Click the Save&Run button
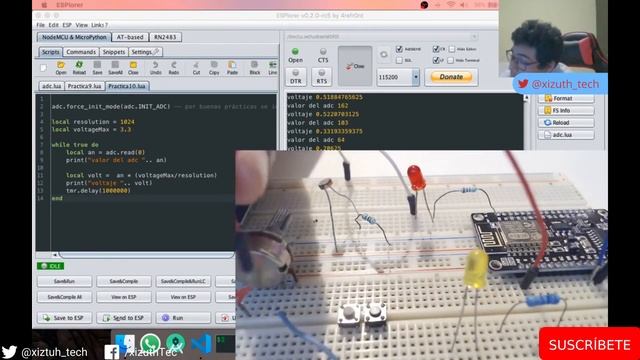The height and width of the screenshot is (360, 640). tap(64, 281)
